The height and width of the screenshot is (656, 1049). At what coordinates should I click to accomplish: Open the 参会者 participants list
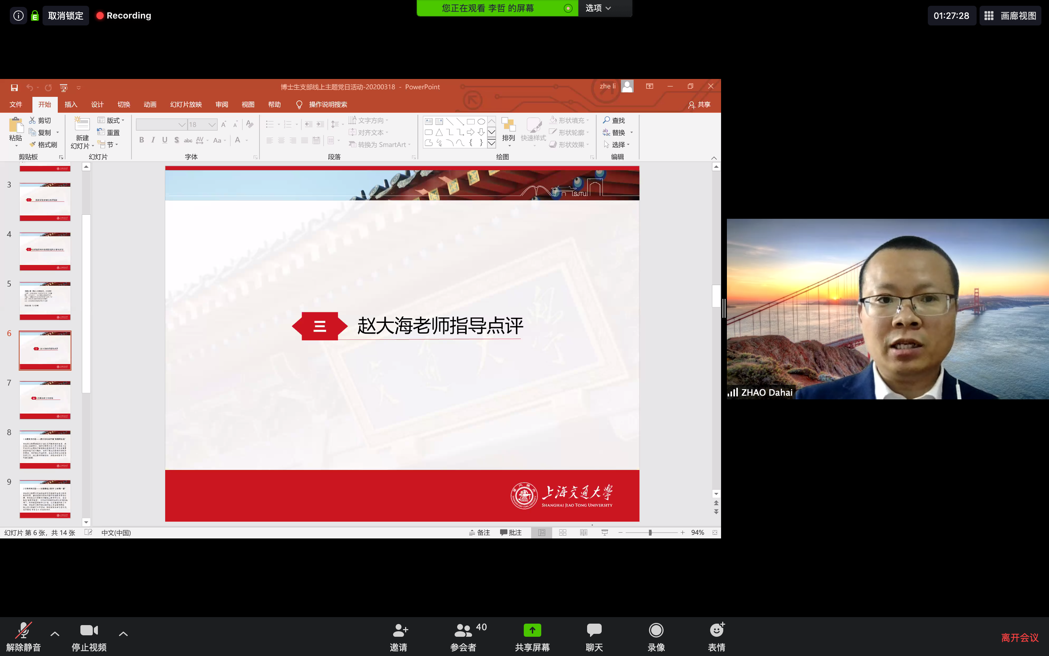(x=463, y=631)
